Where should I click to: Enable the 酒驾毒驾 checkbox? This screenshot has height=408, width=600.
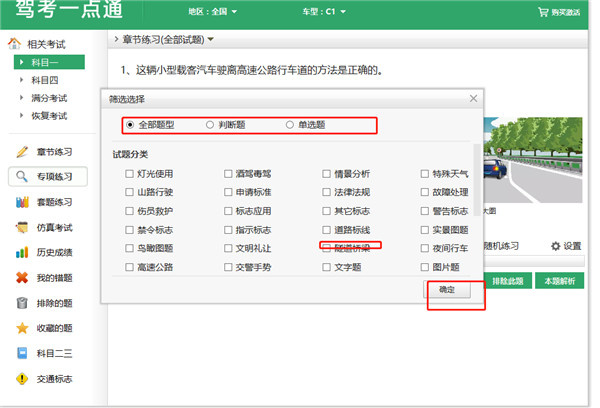click(x=229, y=174)
